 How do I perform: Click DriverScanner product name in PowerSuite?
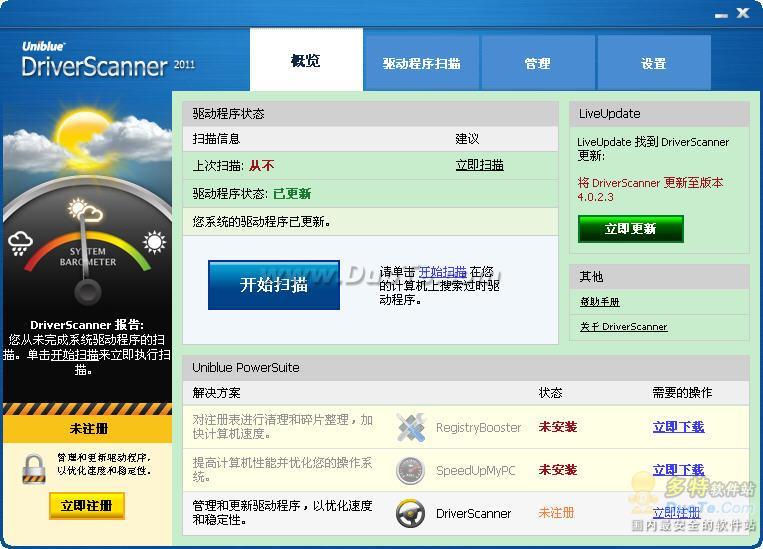coord(473,513)
